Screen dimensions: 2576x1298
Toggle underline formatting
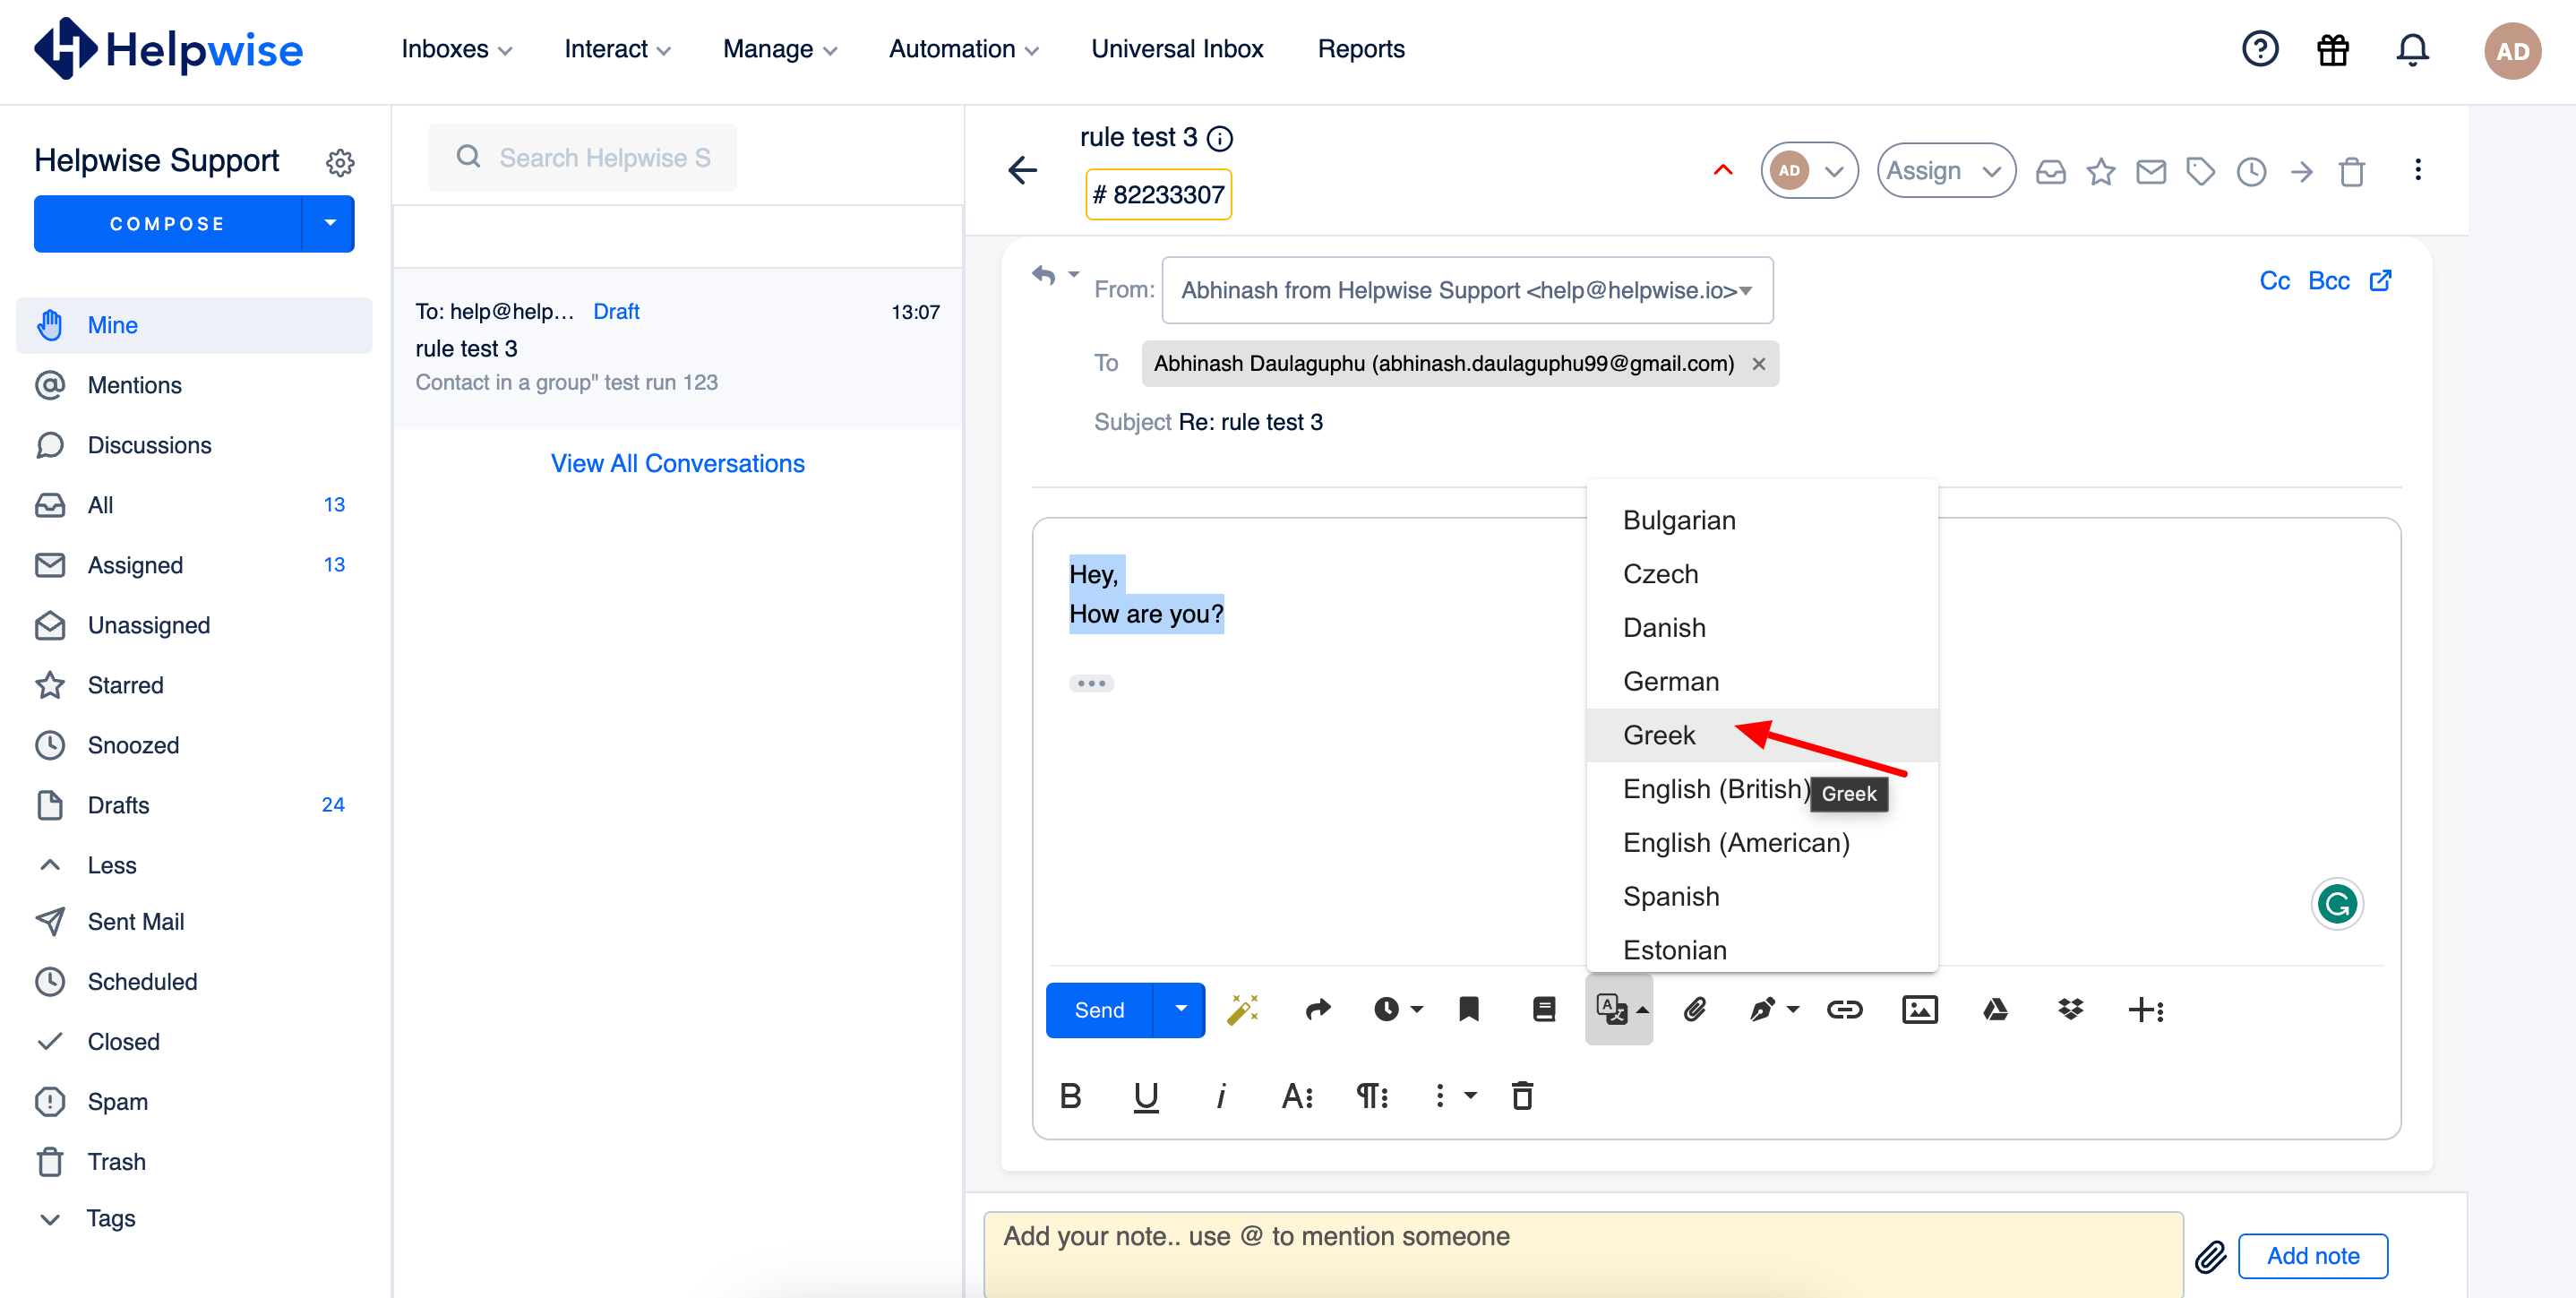[1145, 1096]
